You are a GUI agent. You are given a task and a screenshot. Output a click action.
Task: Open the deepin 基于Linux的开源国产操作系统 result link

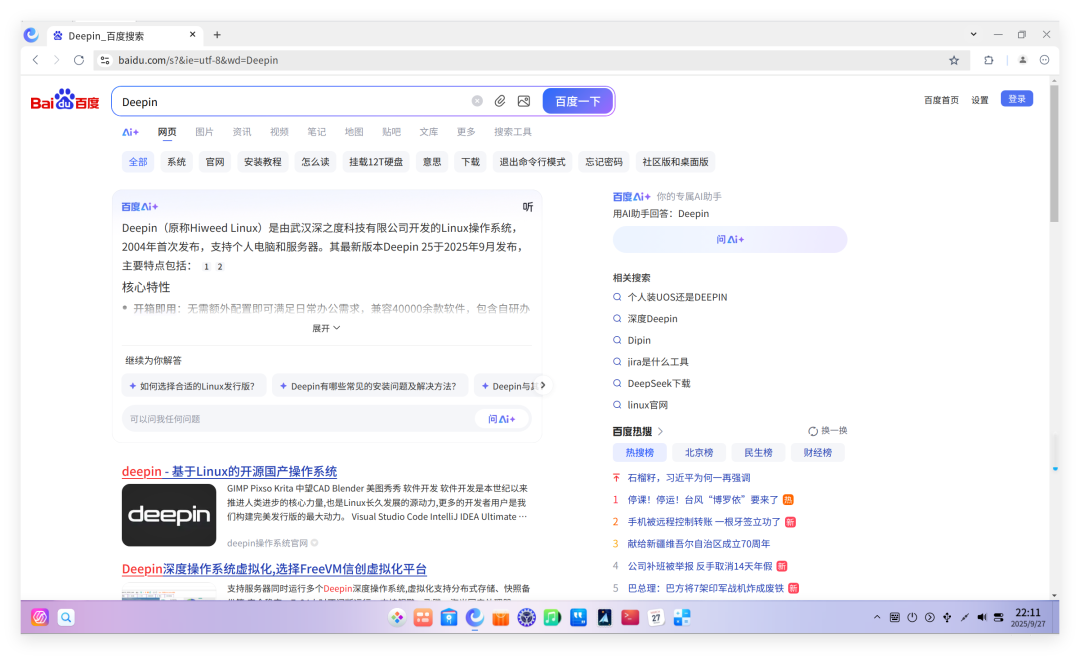pyautogui.click(x=229, y=471)
